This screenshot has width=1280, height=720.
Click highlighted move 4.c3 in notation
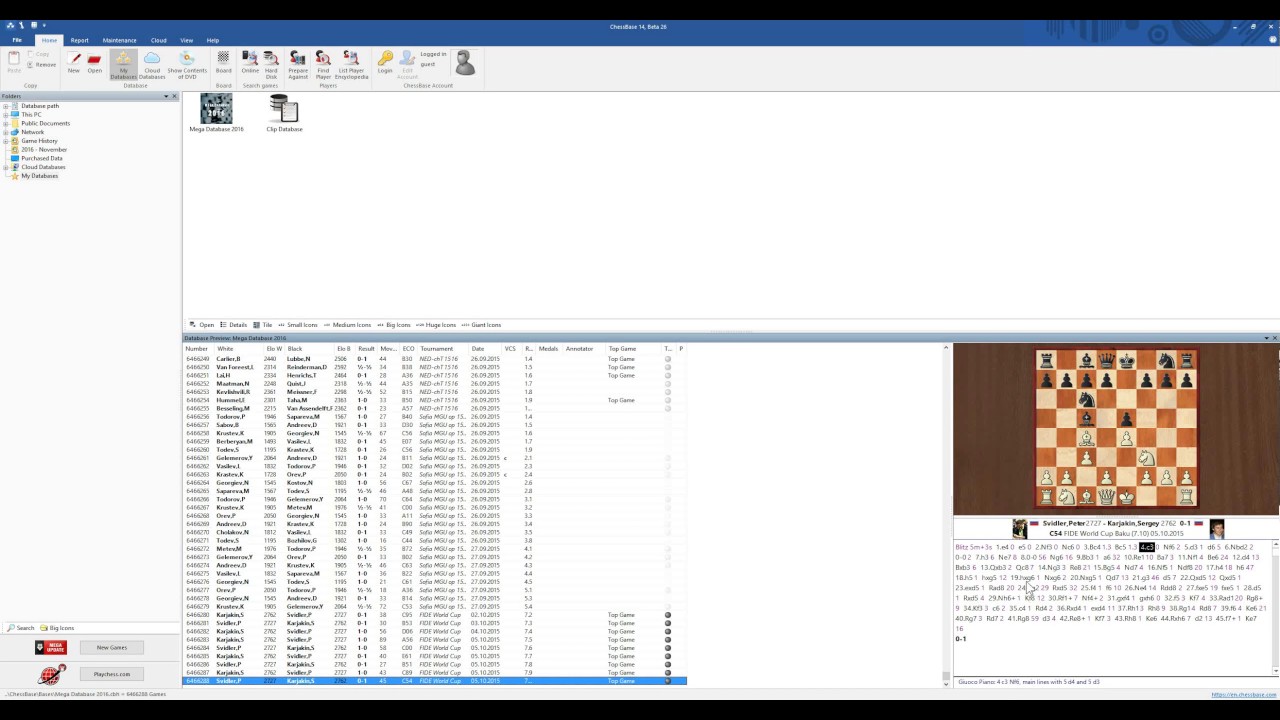pyautogui.click(x=1147, y=547)
